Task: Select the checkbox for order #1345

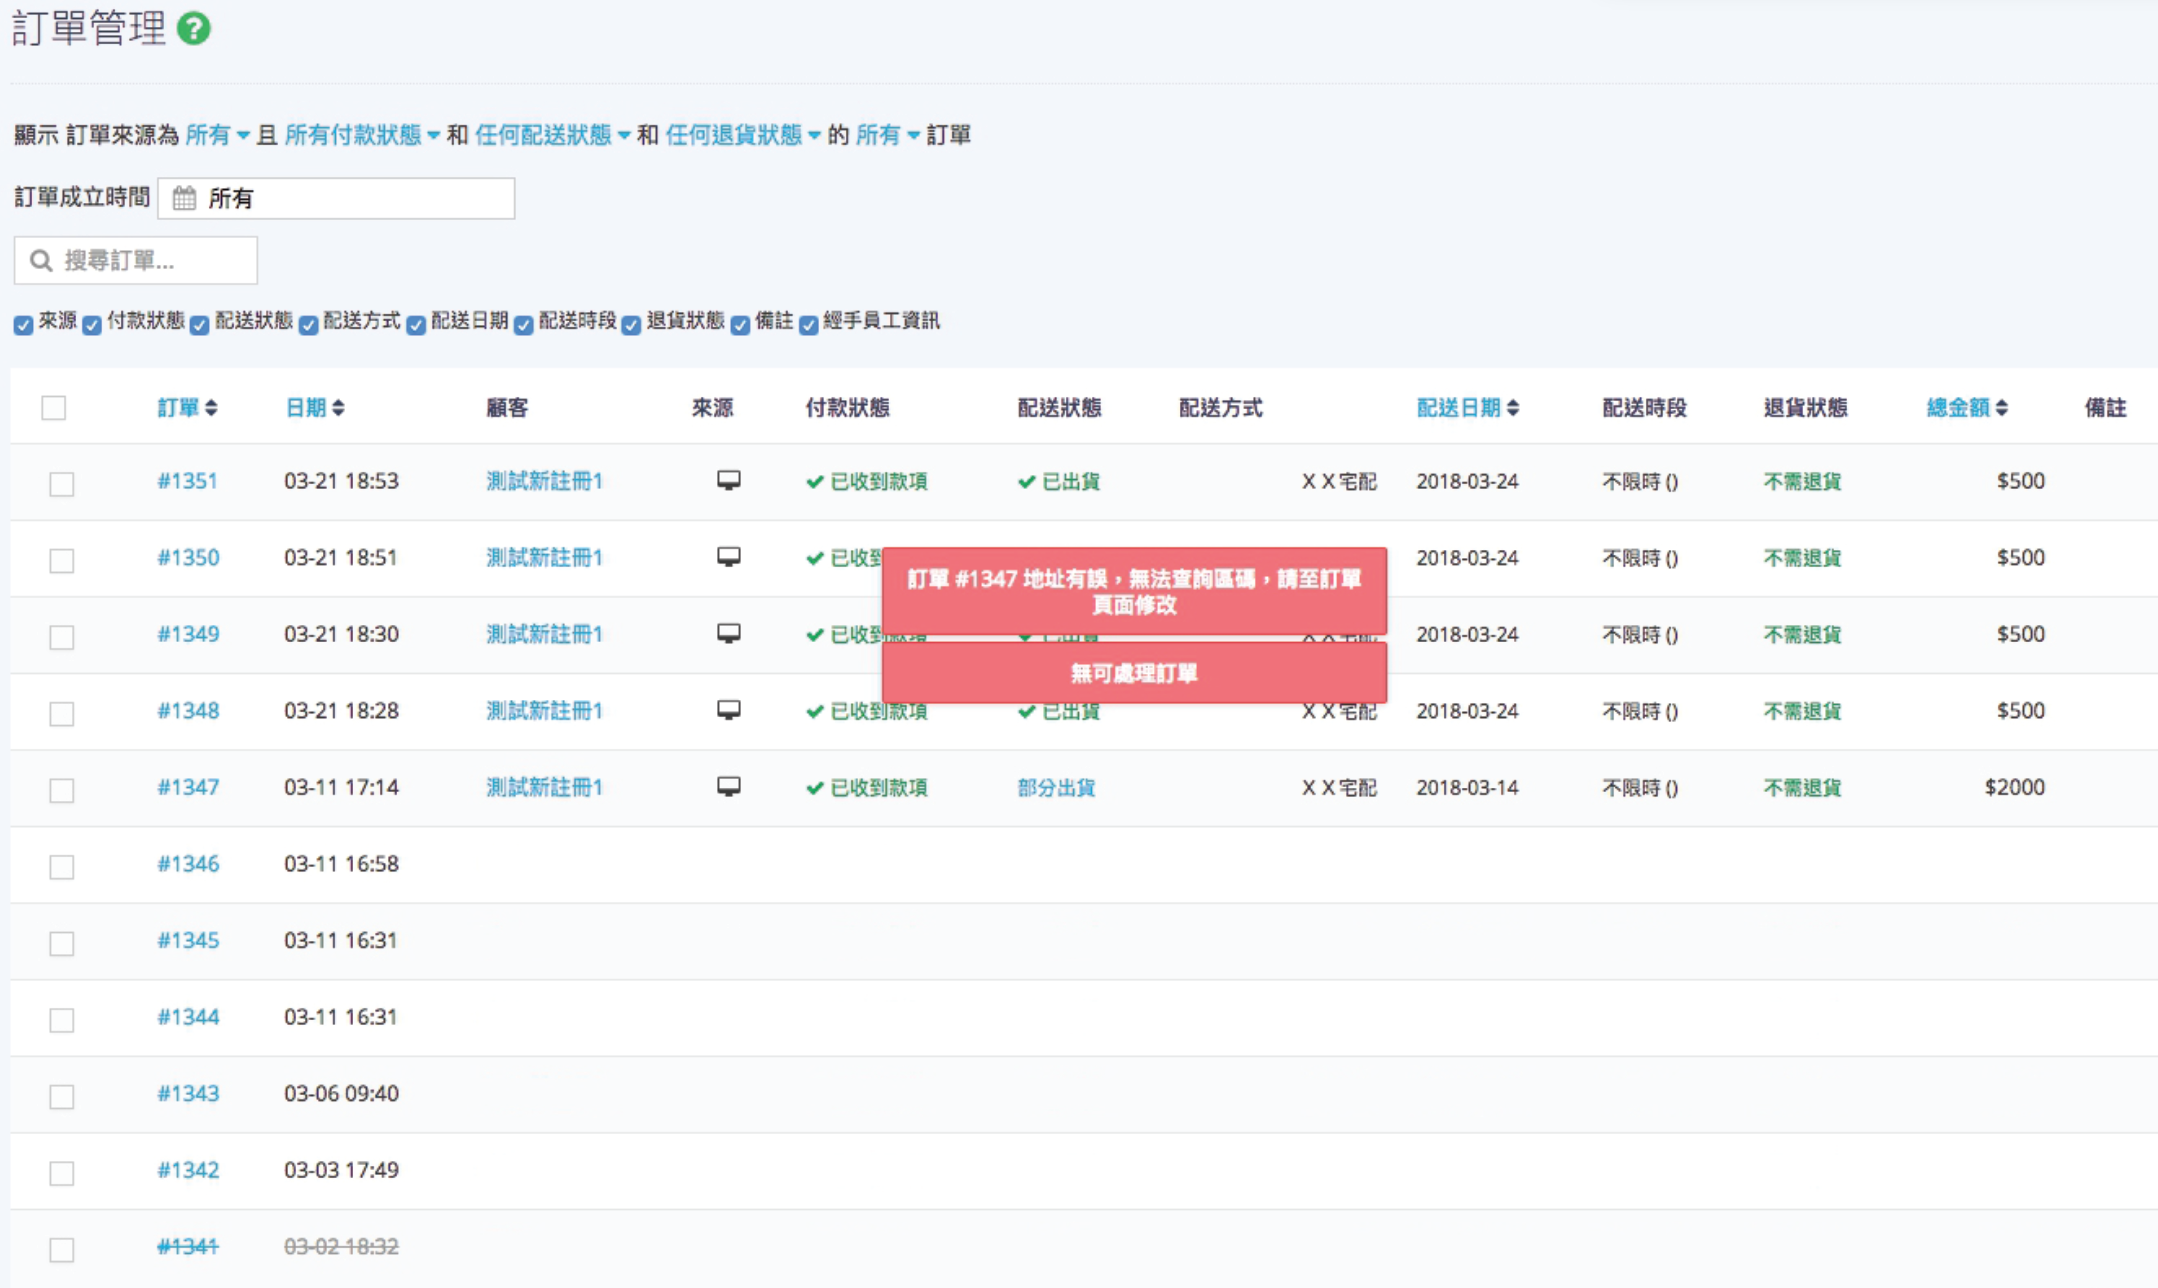Action: pyautogui.click(x=62, y=943)
